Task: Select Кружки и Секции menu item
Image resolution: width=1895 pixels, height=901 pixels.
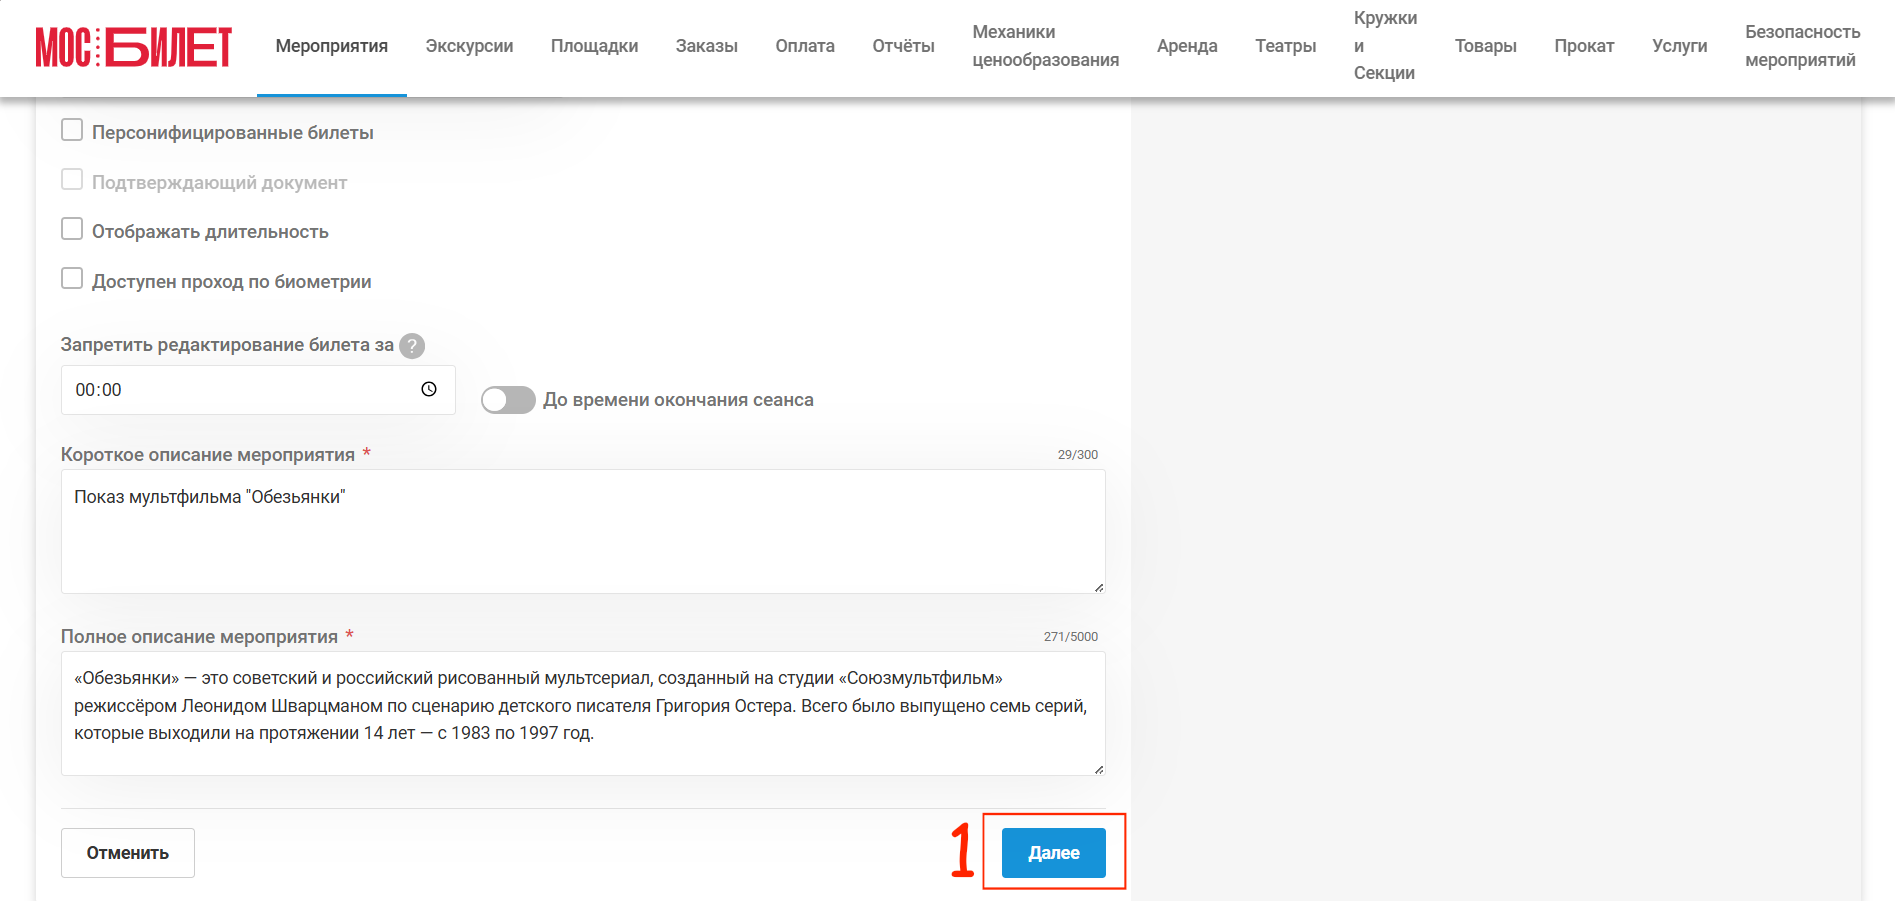Action: click(1385, 46)
